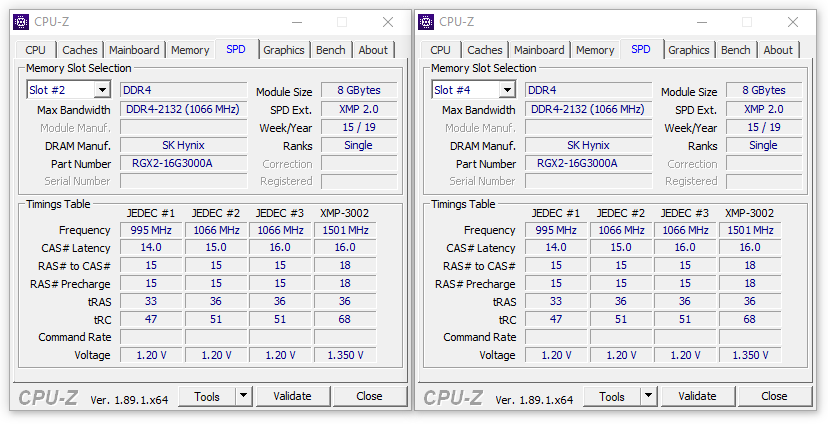828x425 pixels.
Task: Click the Part Number RGX2-16G3000A field in left window
Action: (183, 163)
